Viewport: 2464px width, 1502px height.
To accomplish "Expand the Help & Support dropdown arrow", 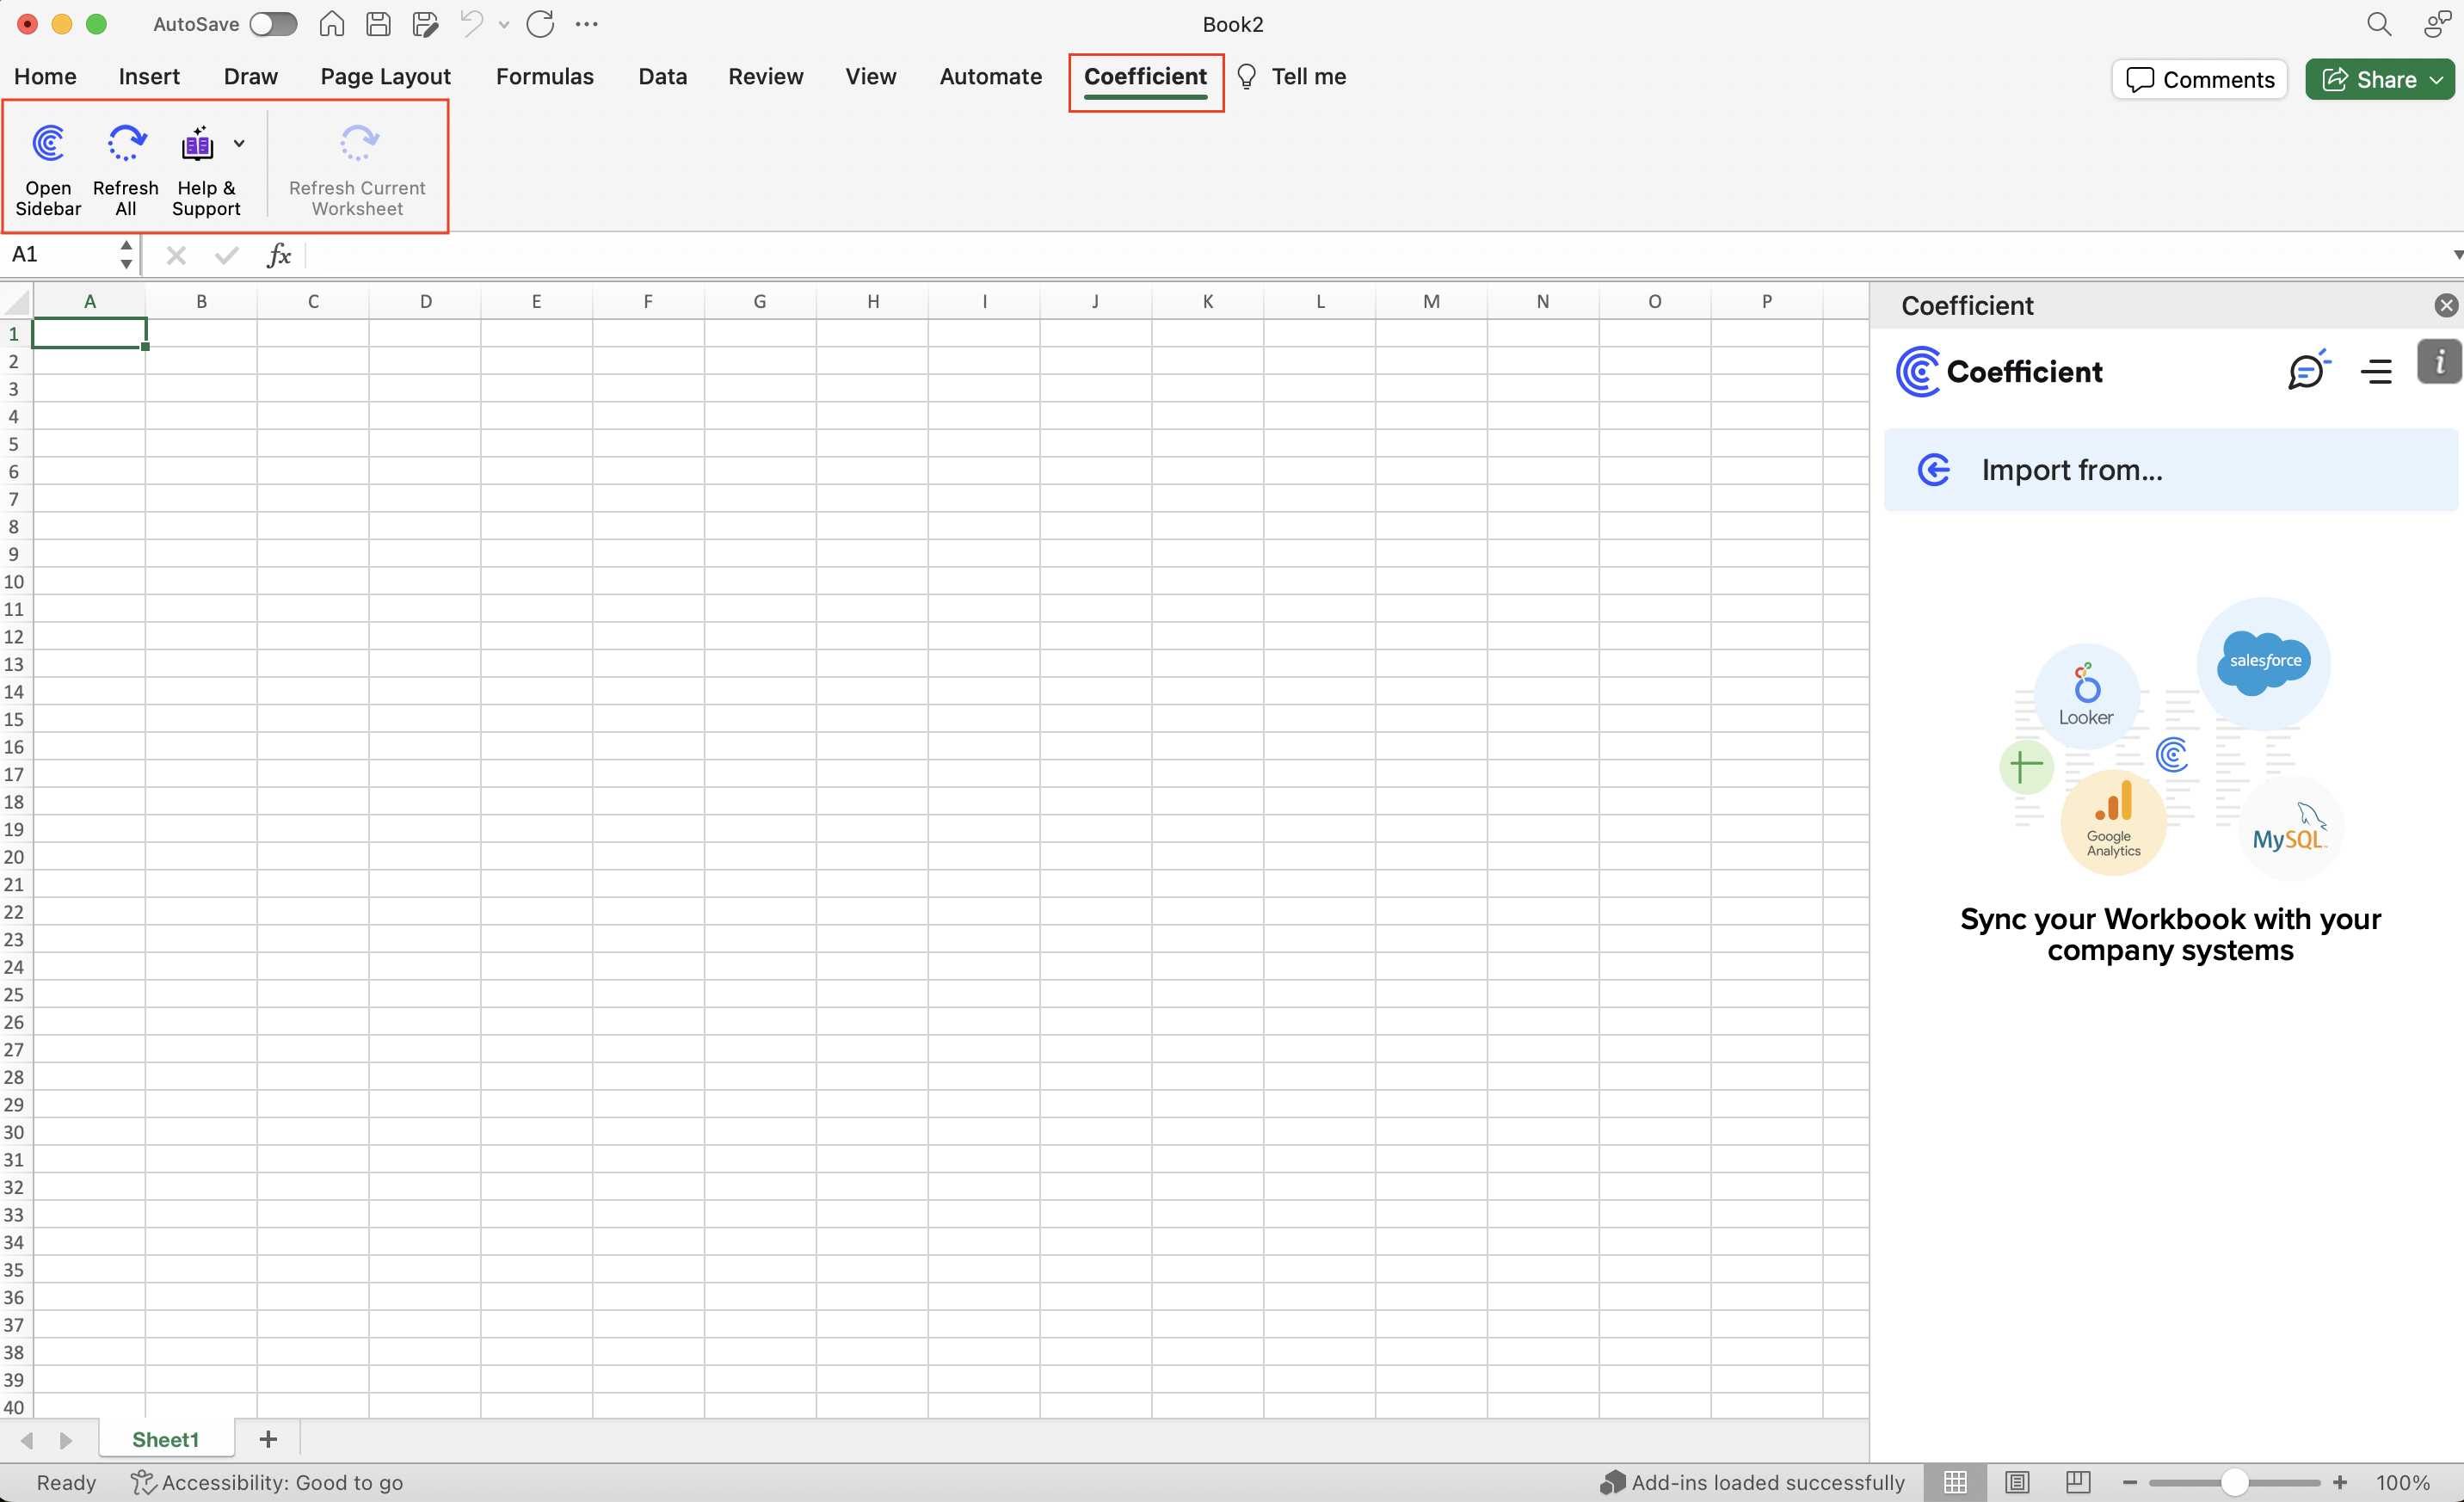I will click(x=239, y=144).
